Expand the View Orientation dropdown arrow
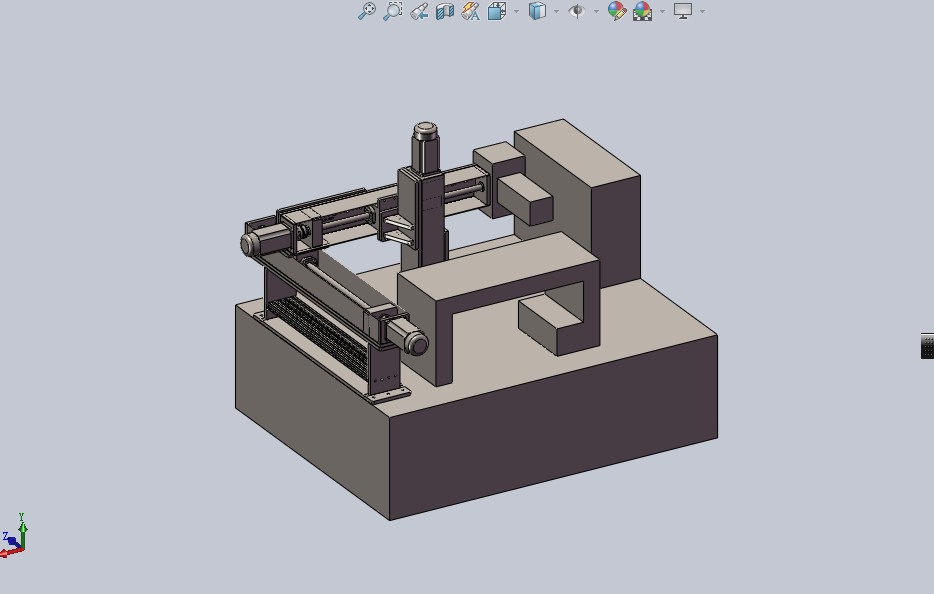 pyautogui.click(x=516, y=11)
